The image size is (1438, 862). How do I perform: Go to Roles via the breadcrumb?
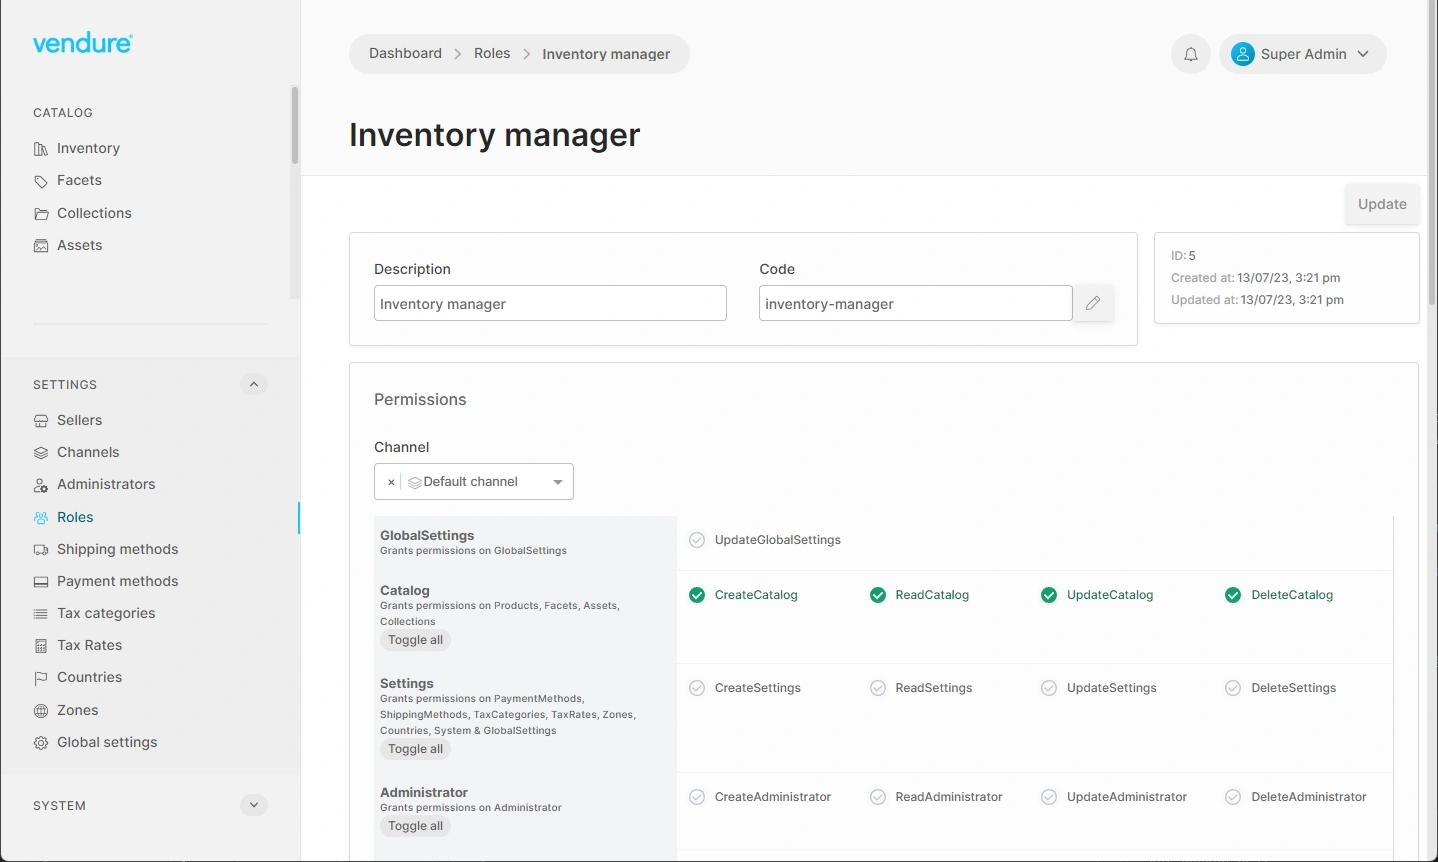click(491, 53)
